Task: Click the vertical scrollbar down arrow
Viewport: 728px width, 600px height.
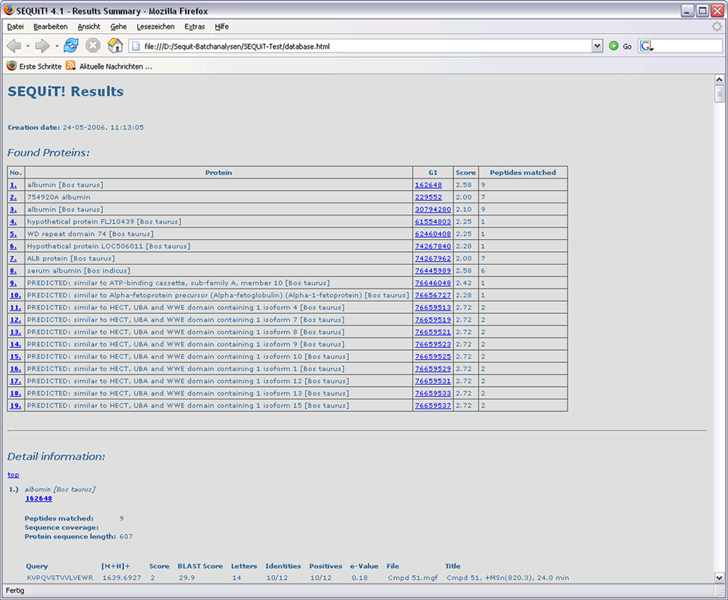Action: click(x=720, y=577)
